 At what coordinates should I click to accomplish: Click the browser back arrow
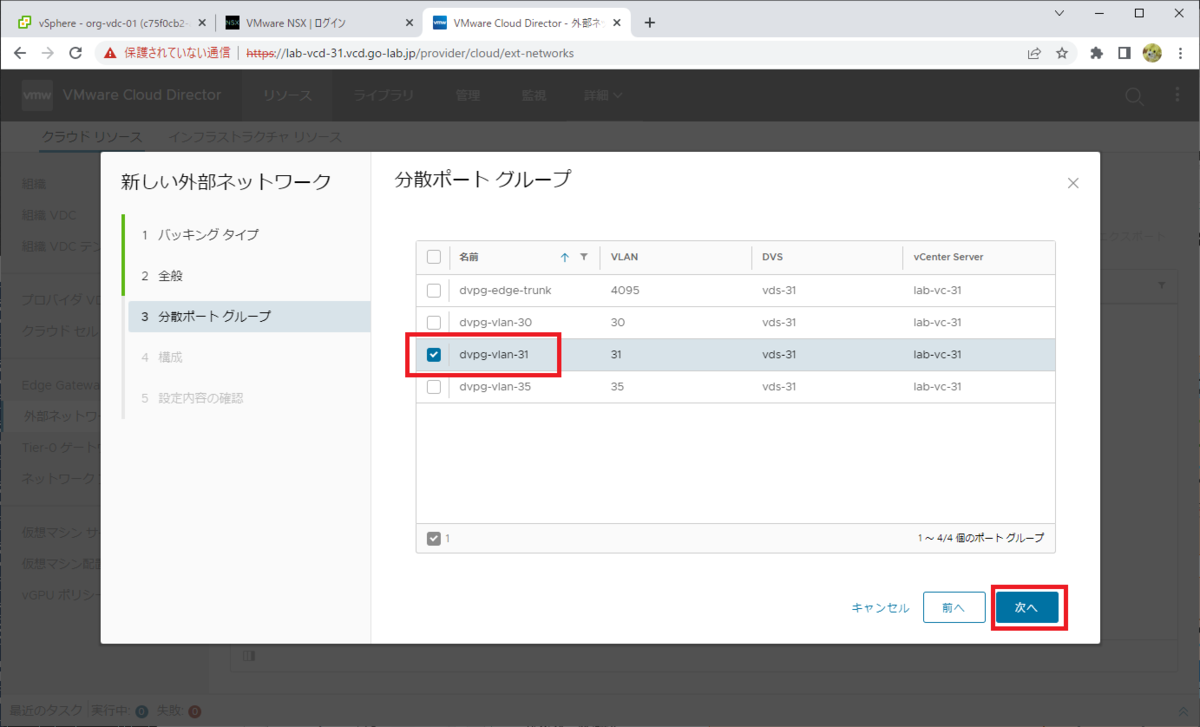point(20,53)
